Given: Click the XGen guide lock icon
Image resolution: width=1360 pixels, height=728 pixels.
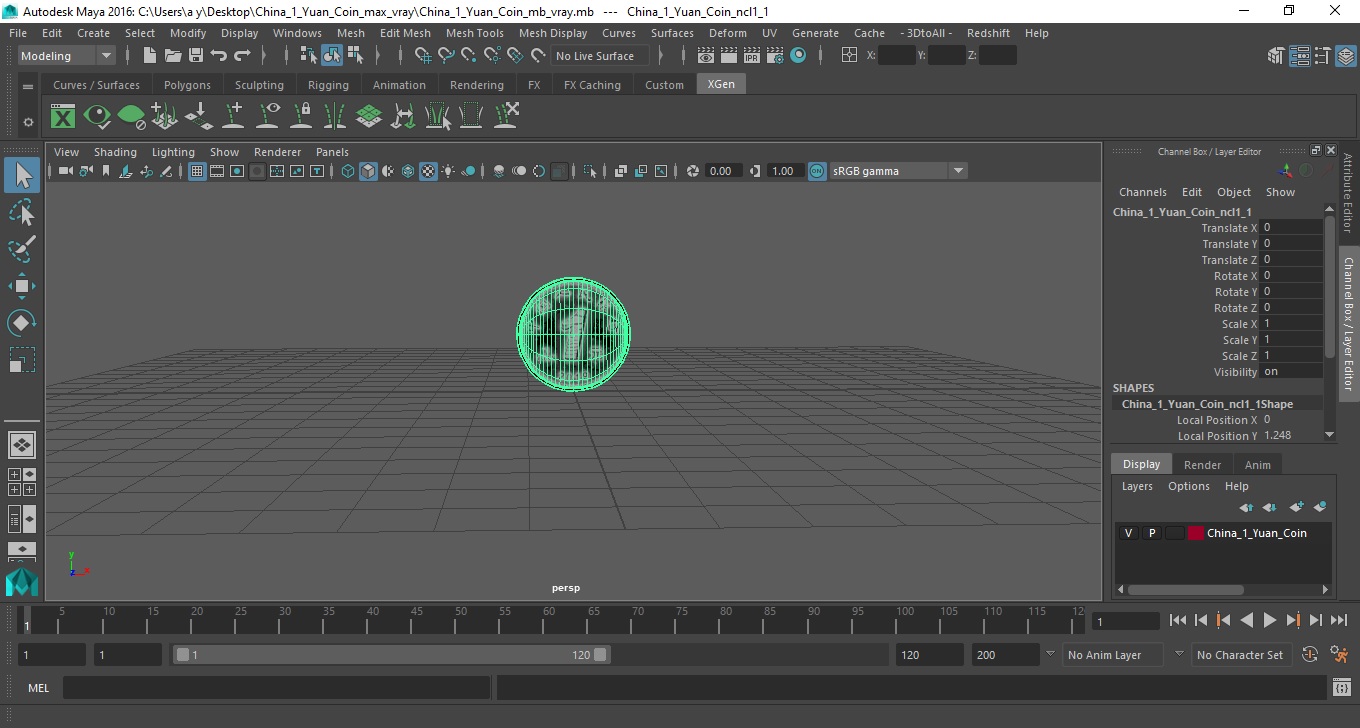Looking at the screenshot, I should [301, 116].
